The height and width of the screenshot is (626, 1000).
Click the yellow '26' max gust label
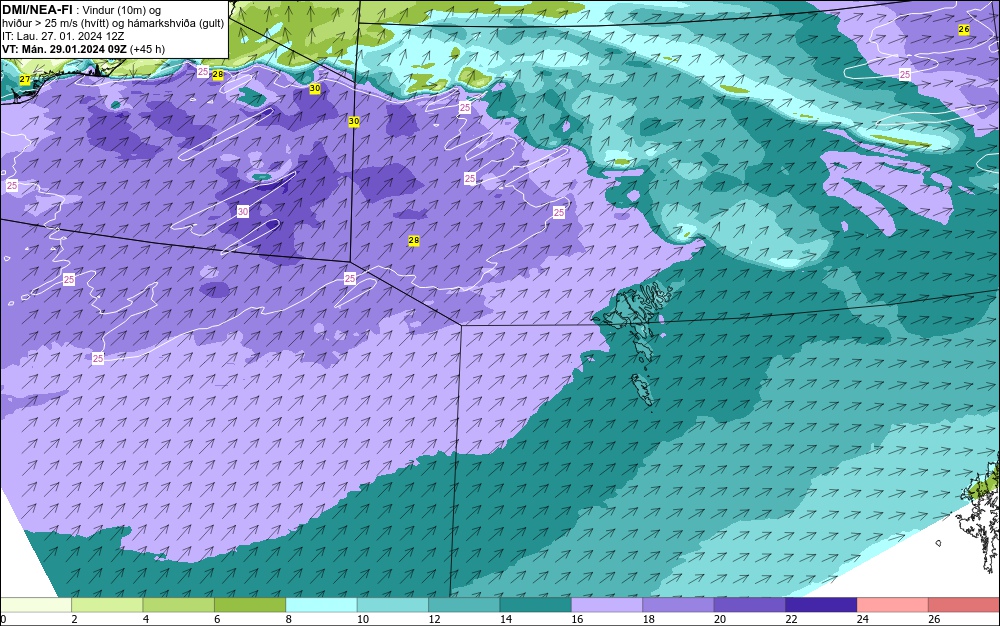click(964, 29)
